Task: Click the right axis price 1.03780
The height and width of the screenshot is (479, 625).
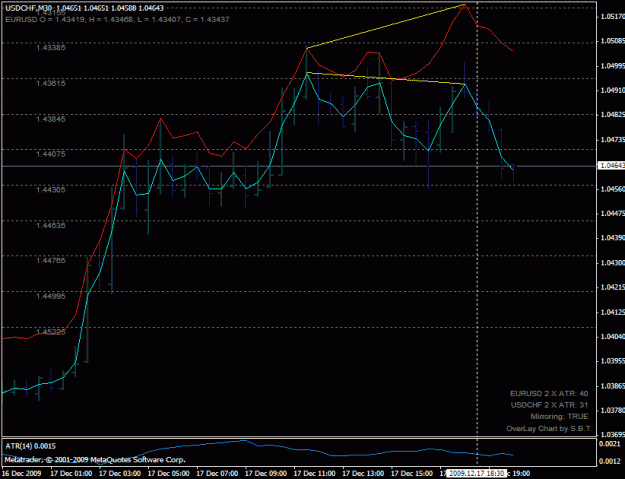Action: pyautogui.click(x=612, y=410)
